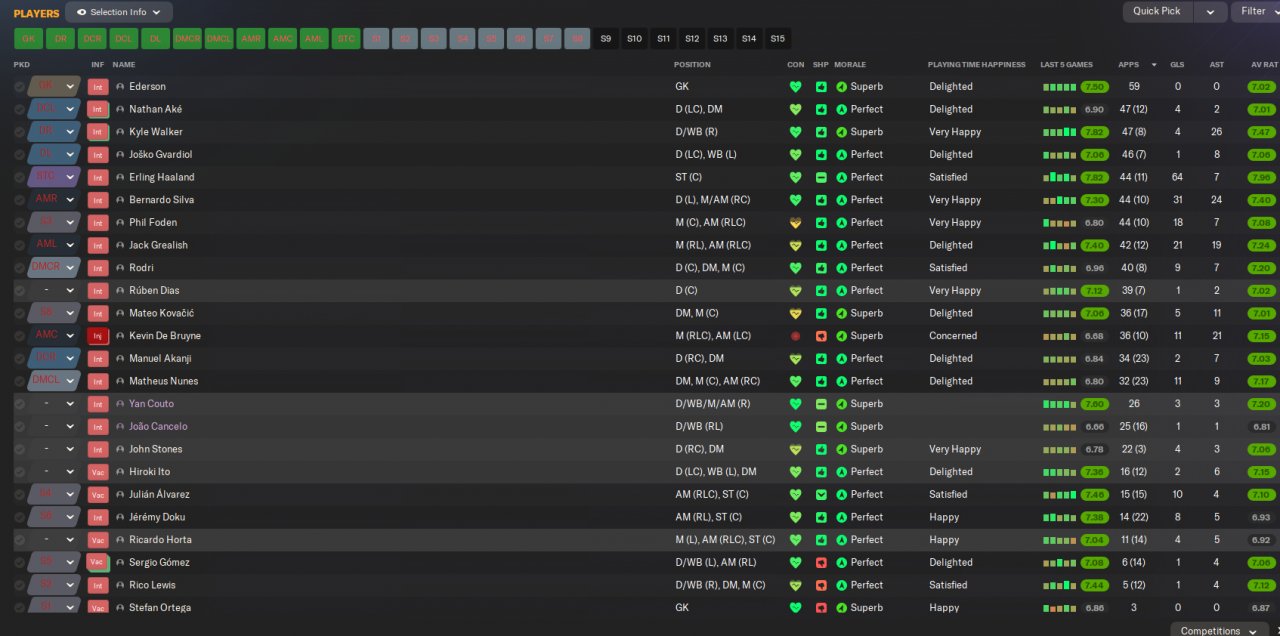Click Ederson's 7.02 average rating badge
1280x636 pixels.
(1262, 87)
